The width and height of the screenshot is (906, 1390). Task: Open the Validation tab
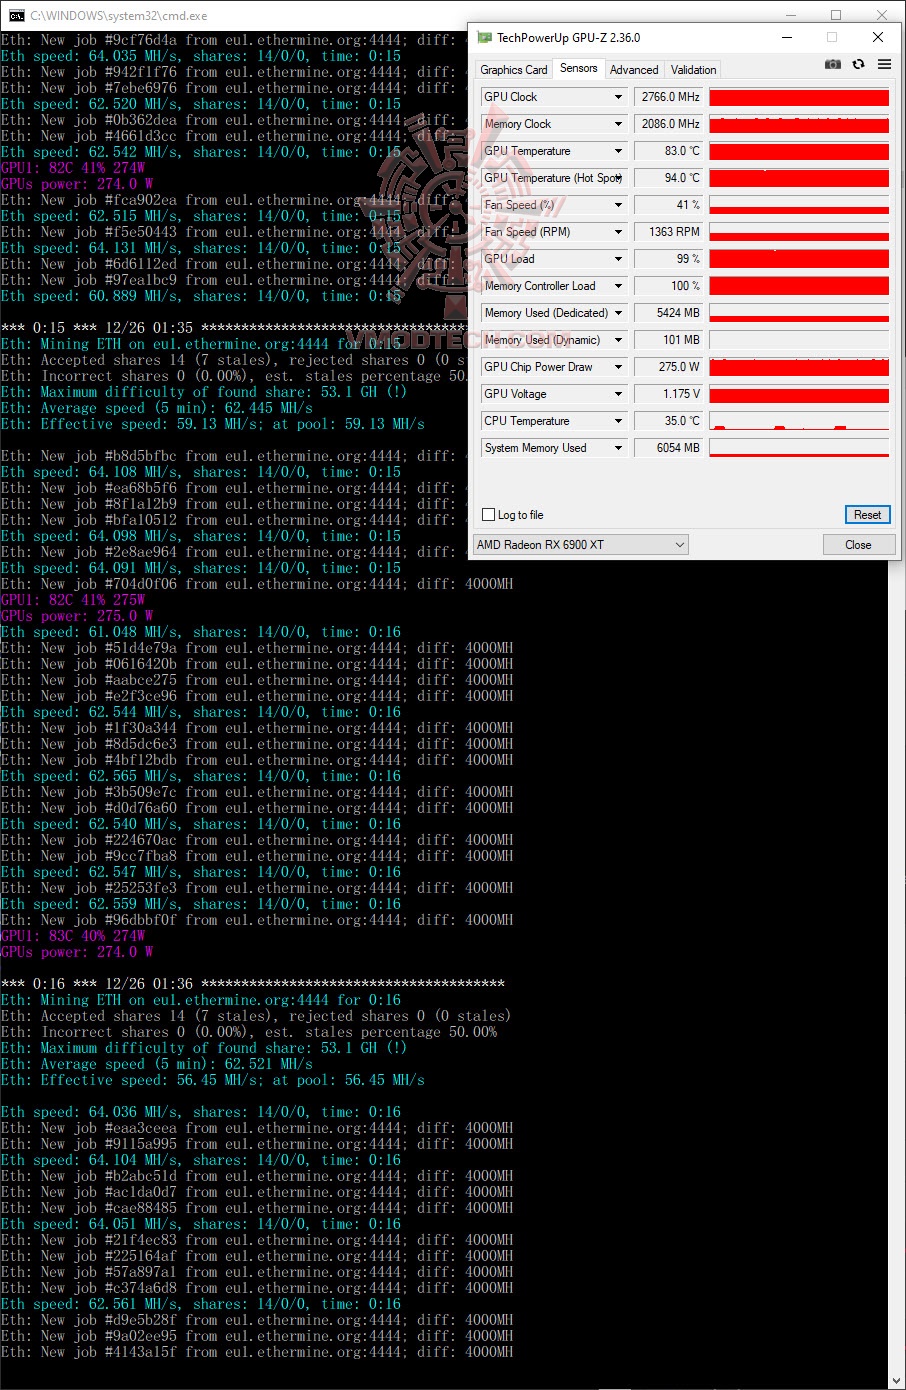693,70
